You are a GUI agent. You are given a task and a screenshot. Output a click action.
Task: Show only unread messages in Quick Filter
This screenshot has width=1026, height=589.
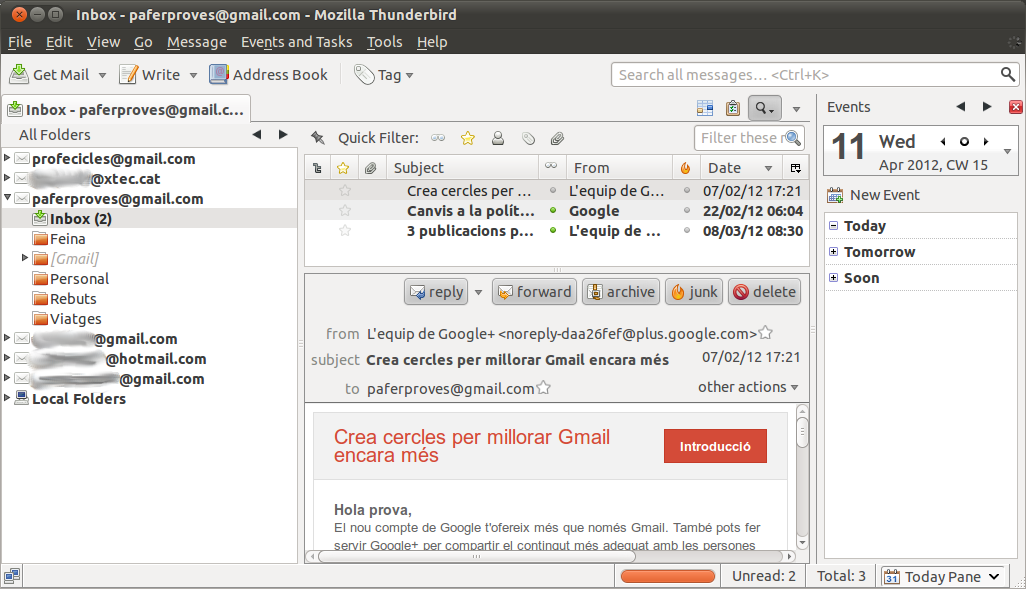pos(438,138)
